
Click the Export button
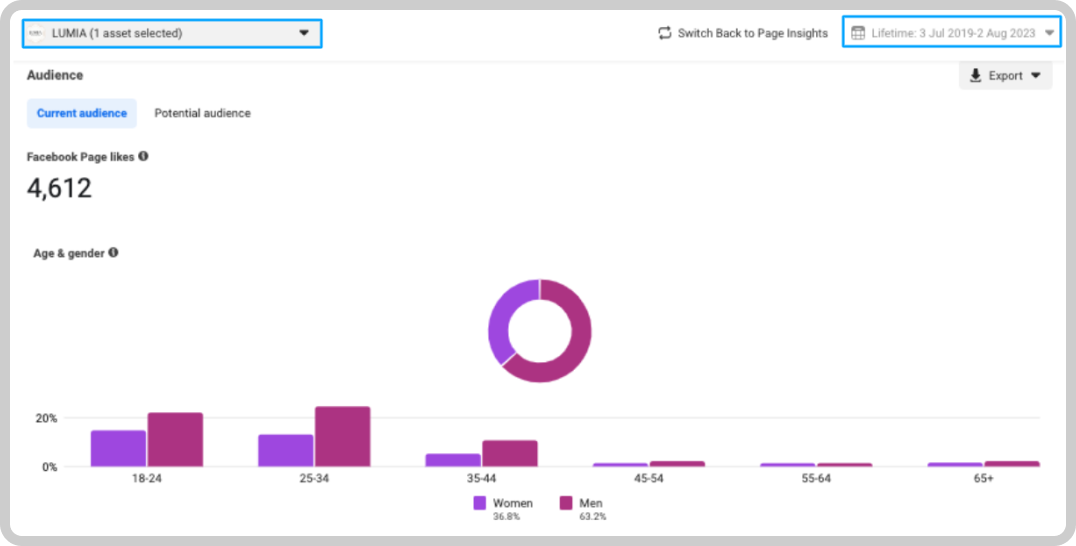(1005, 75)
